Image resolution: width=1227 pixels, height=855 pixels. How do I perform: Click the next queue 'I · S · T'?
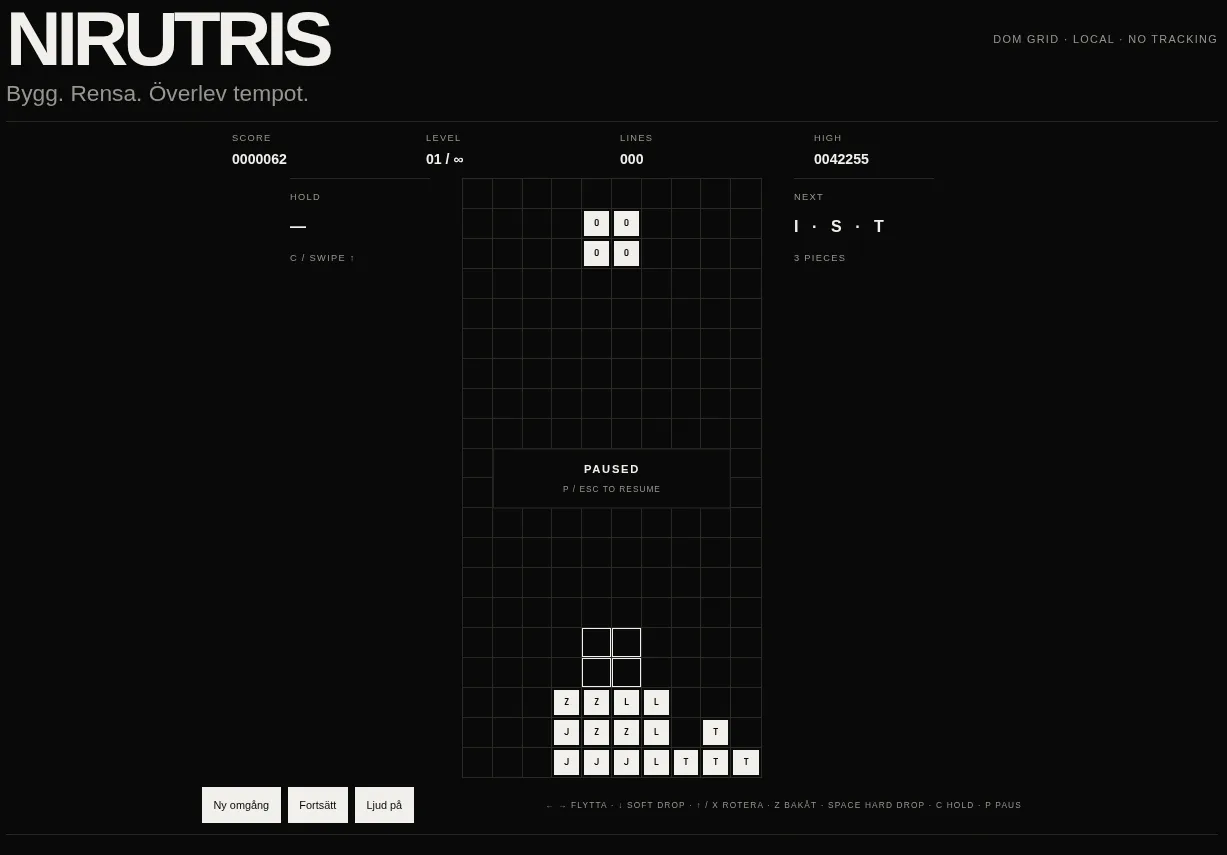point(839,226)
